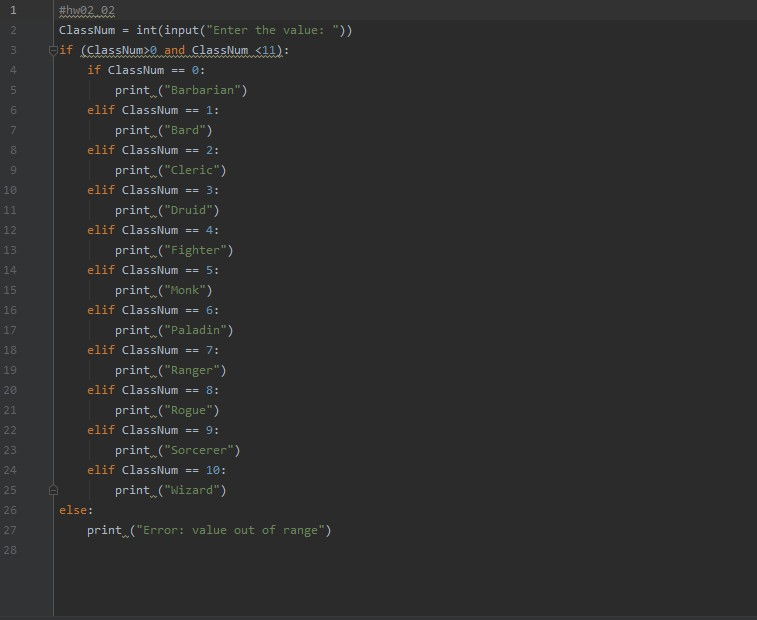Image resolution: width=757 pixels, height=620 pixels.
Task: Click the line 'elif ClassNum == 10:'
Action: (x=156, y=470)
